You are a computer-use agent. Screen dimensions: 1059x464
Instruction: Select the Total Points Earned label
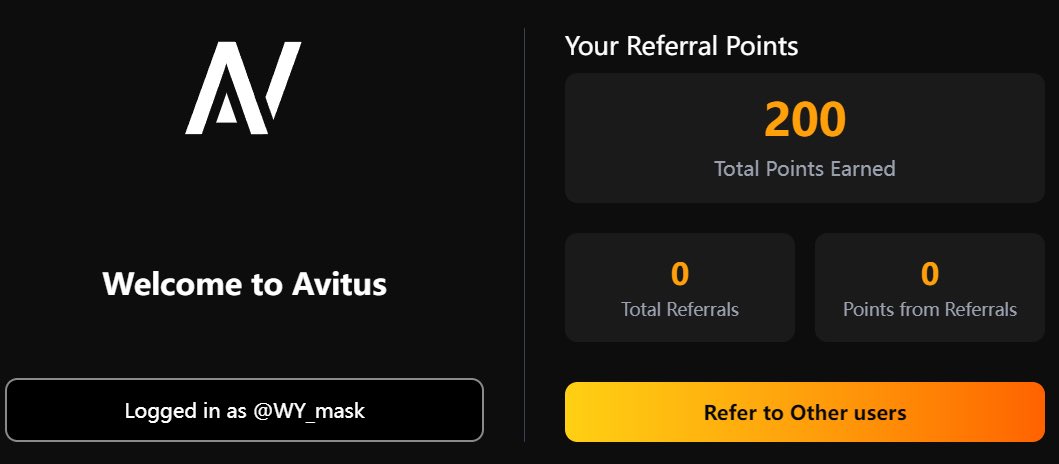804,168
